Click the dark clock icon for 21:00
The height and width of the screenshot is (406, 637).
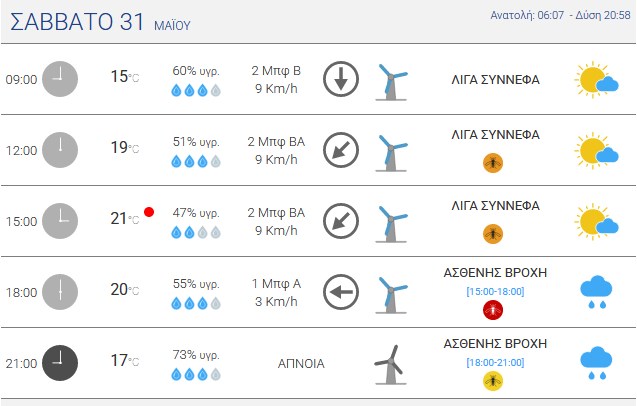[x=60, y=363]
